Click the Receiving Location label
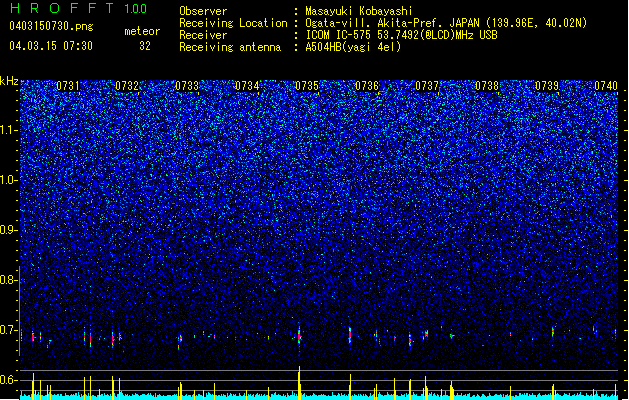The width and height of the screenshot is (629, 400). coord(233,23)
